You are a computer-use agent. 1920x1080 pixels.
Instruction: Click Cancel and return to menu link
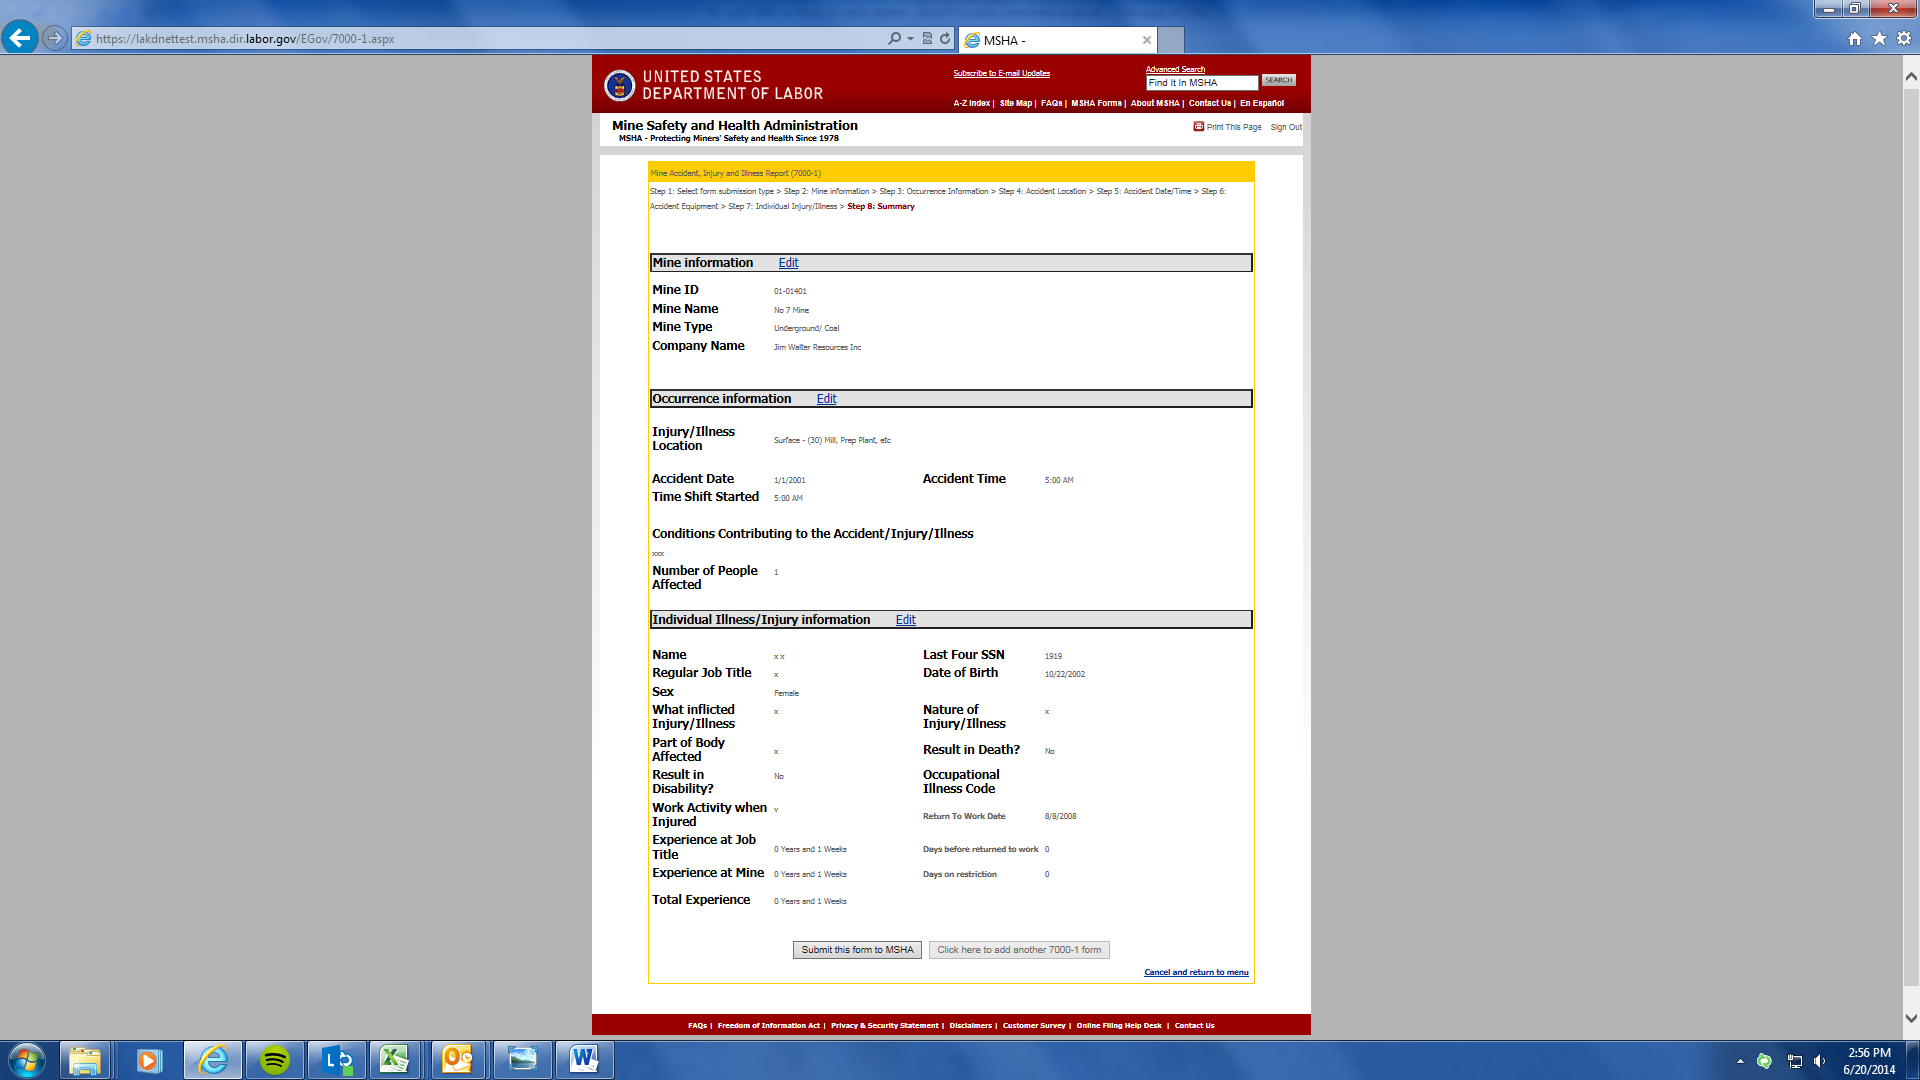1196,972
